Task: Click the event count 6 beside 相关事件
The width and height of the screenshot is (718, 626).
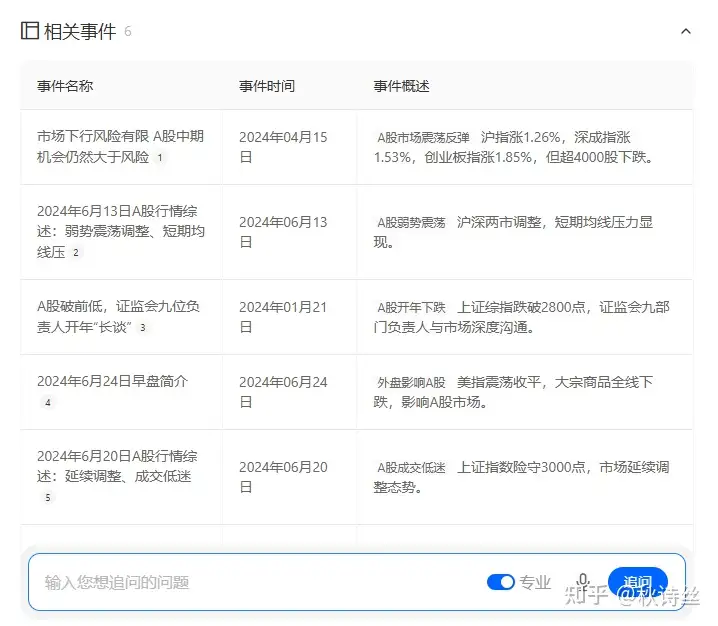Action: 128,31
